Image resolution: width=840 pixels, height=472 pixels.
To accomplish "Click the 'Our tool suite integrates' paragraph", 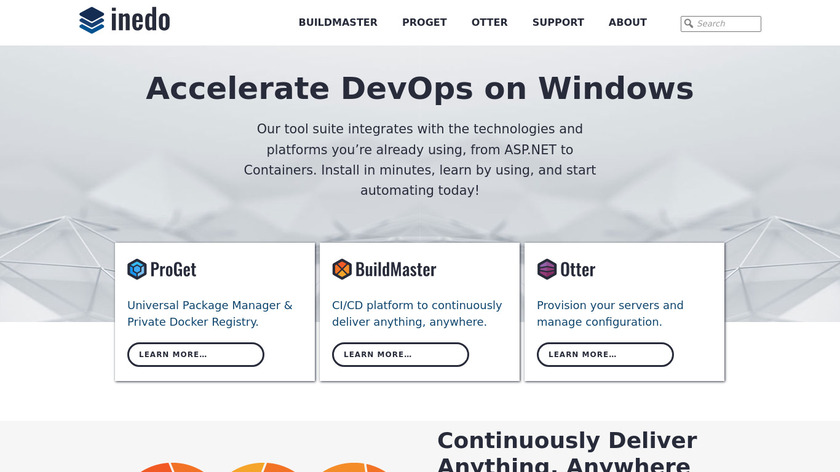I will tap(419, 160).
